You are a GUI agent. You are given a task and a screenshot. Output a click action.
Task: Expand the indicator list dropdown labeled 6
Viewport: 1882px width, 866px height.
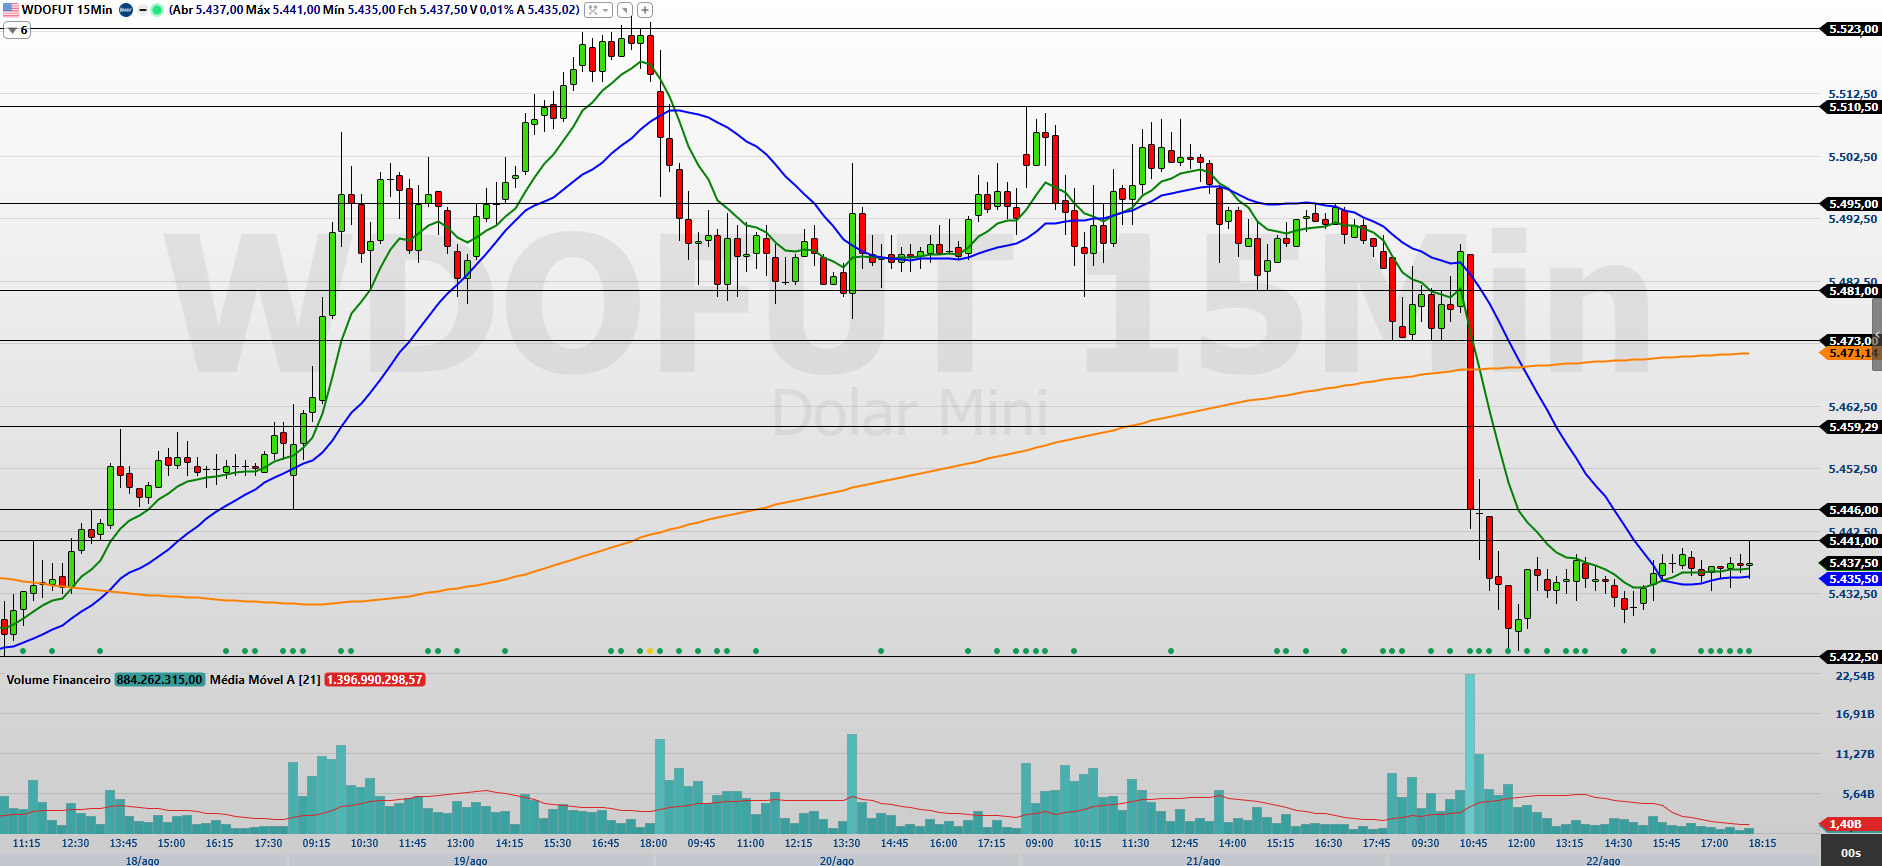17,30
